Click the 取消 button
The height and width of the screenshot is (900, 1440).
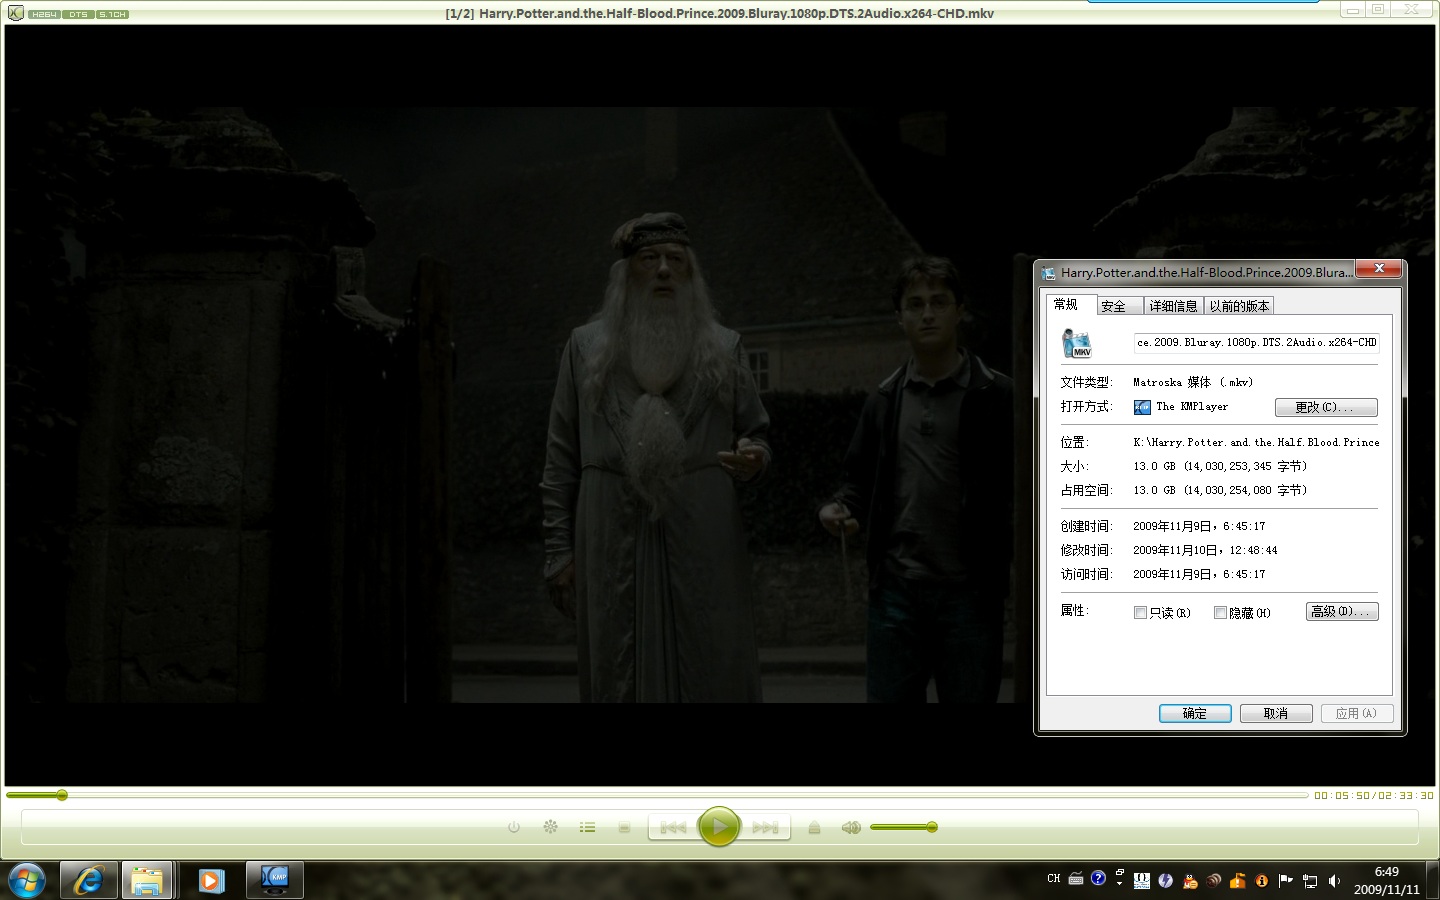[x=1276, y=713]
